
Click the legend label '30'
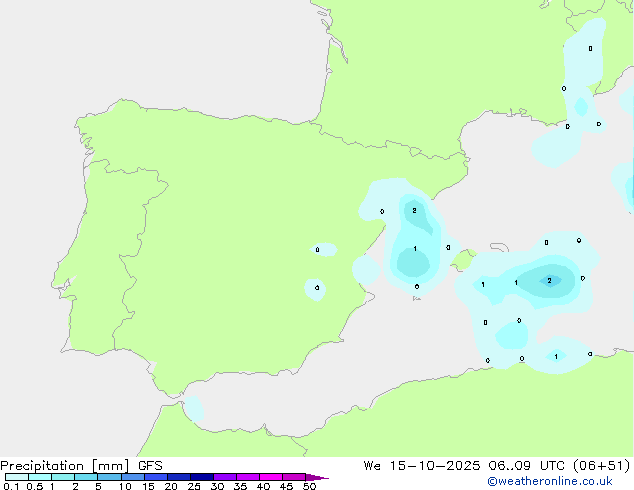(217, 486)
